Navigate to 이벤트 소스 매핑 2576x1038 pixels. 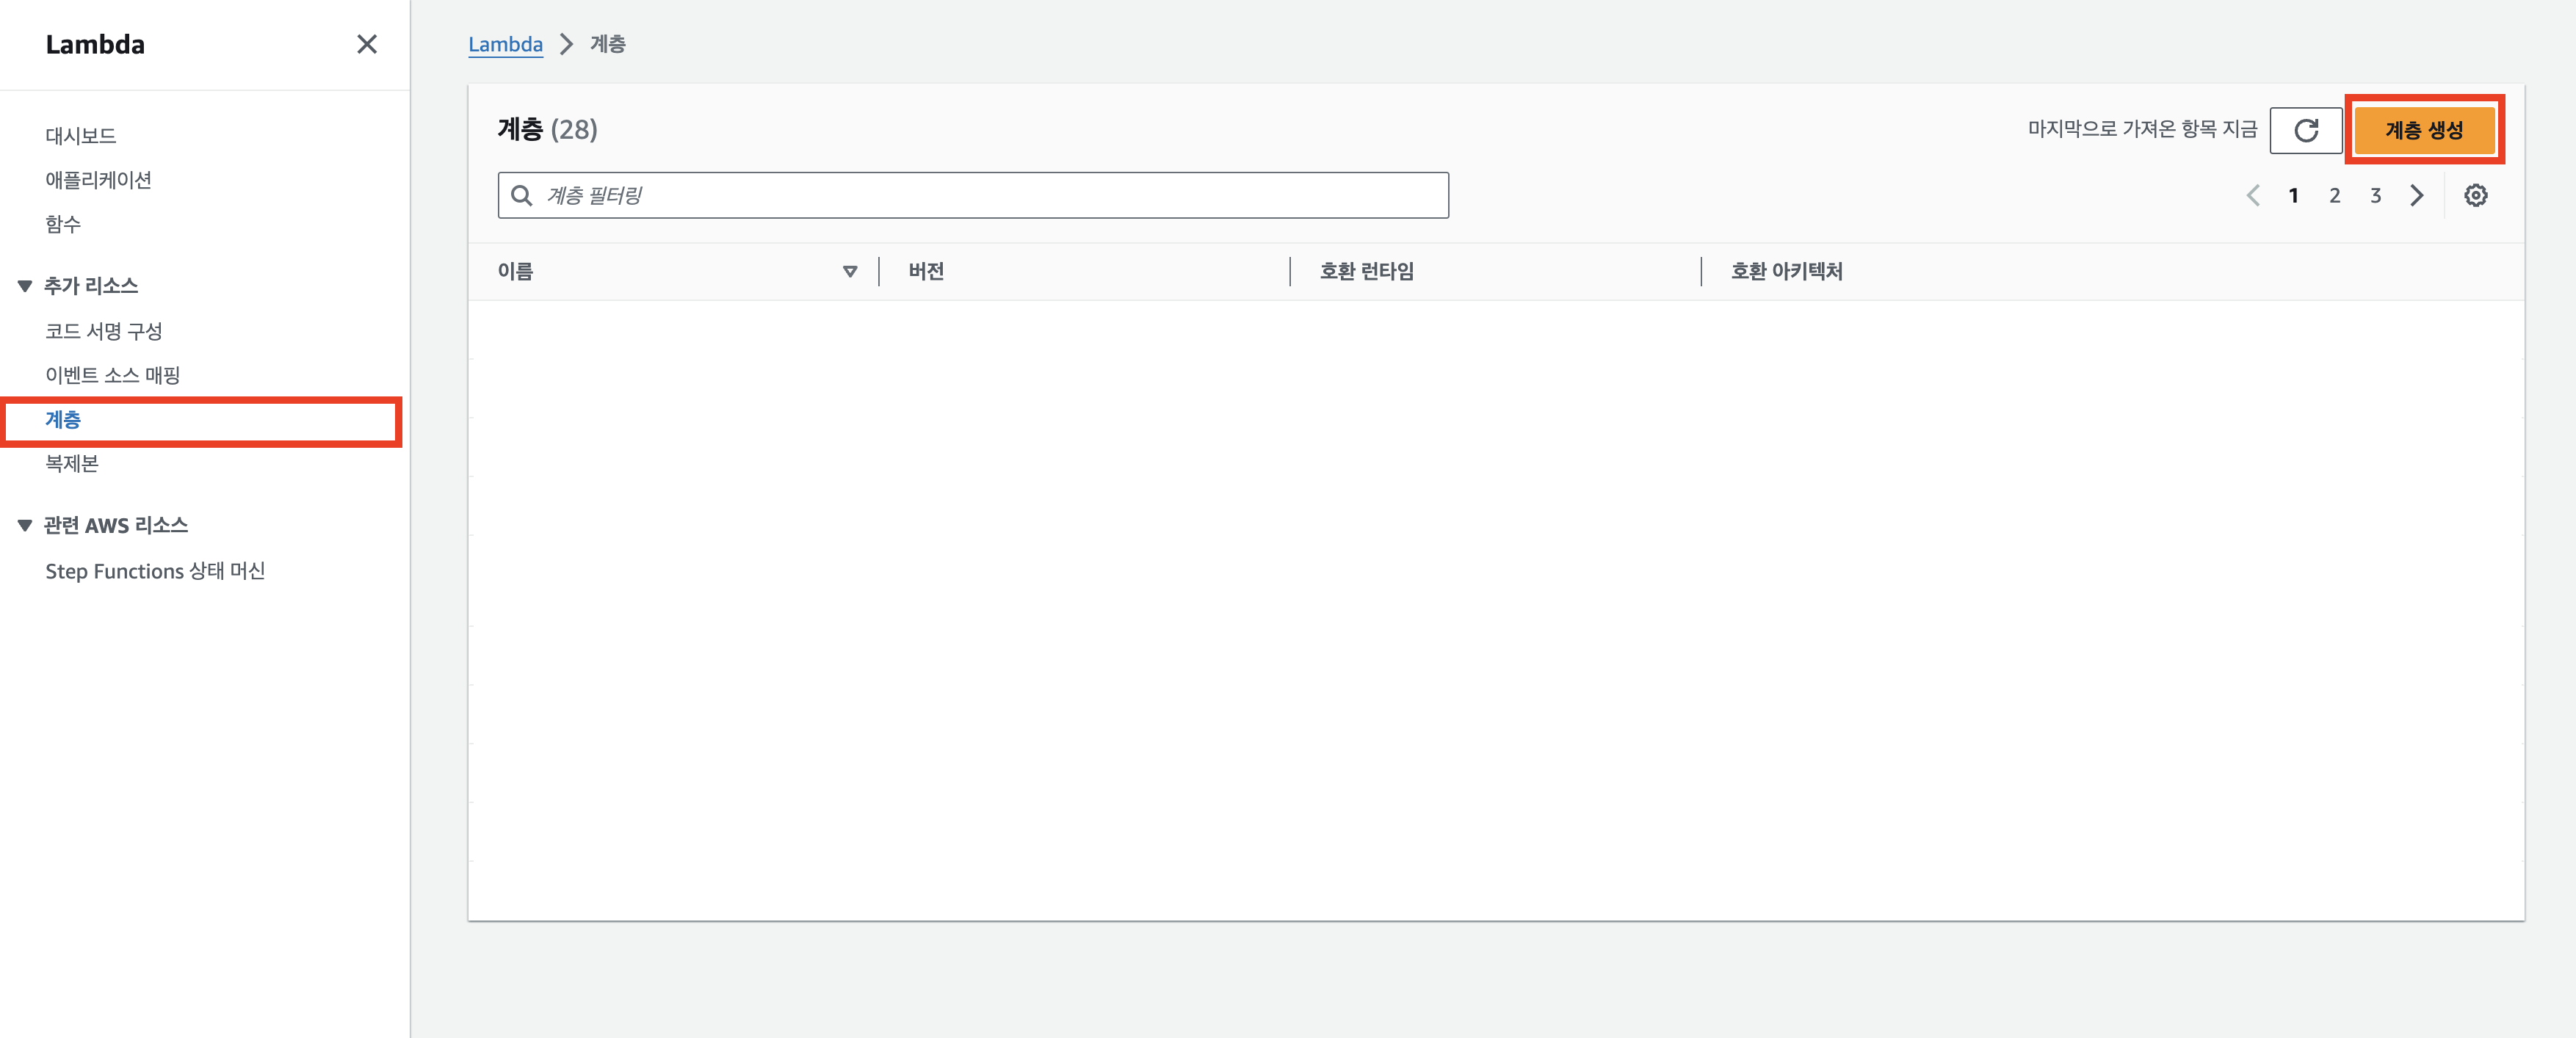pyautogui.click(x=112, y=375)
